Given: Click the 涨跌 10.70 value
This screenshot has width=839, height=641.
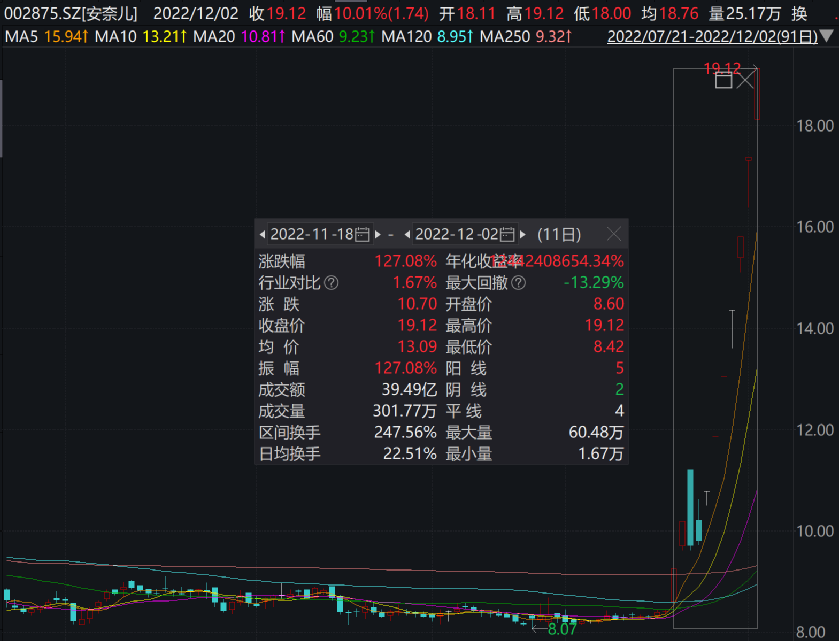Looking at the screenshot, I should pos(417,304).
